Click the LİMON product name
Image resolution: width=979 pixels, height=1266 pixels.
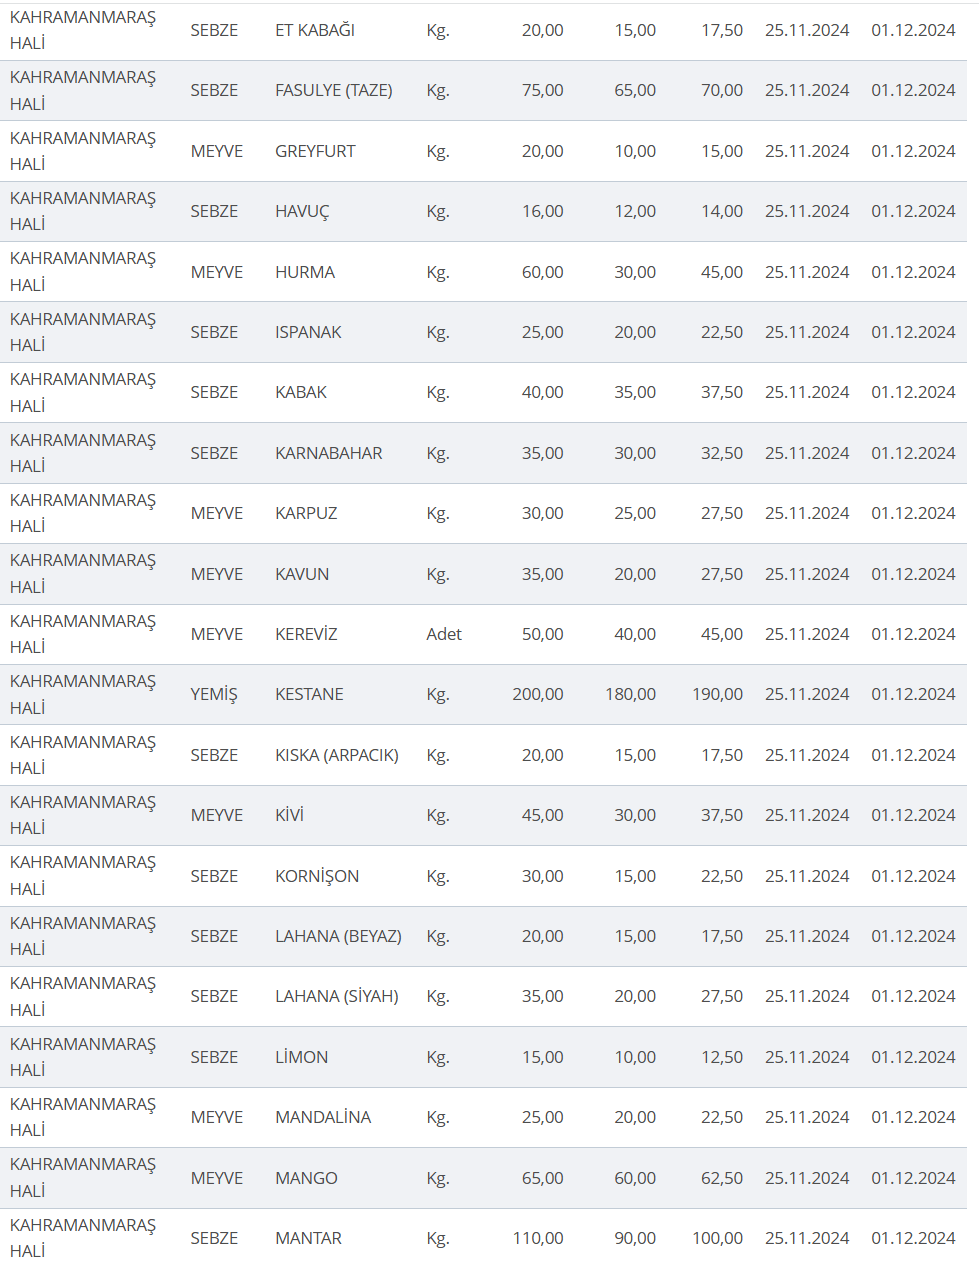[x=301, y=1057]
